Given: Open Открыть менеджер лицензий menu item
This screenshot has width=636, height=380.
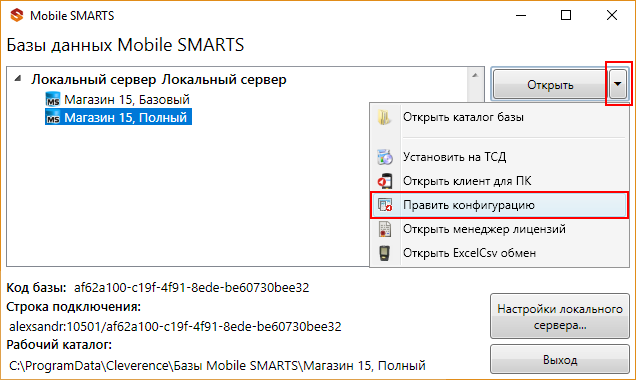Looking at the screenshot, I should 499,229.
